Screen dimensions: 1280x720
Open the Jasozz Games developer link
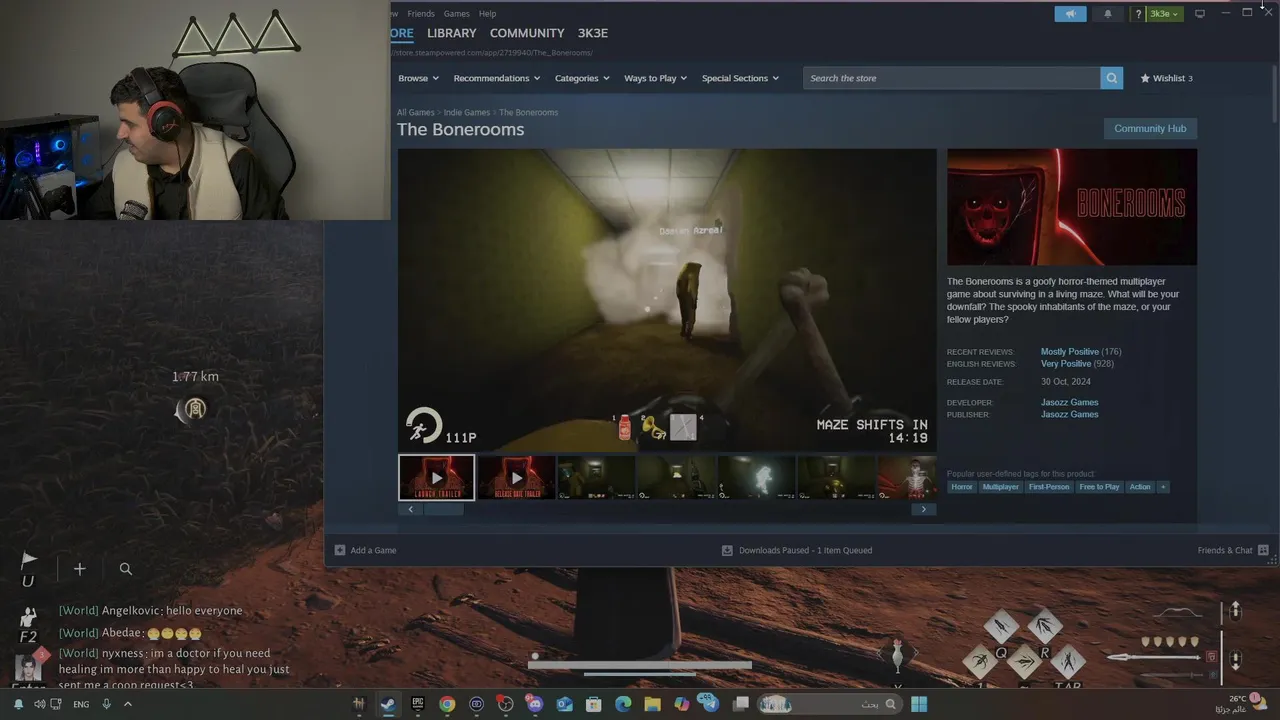pos(1069,402)
